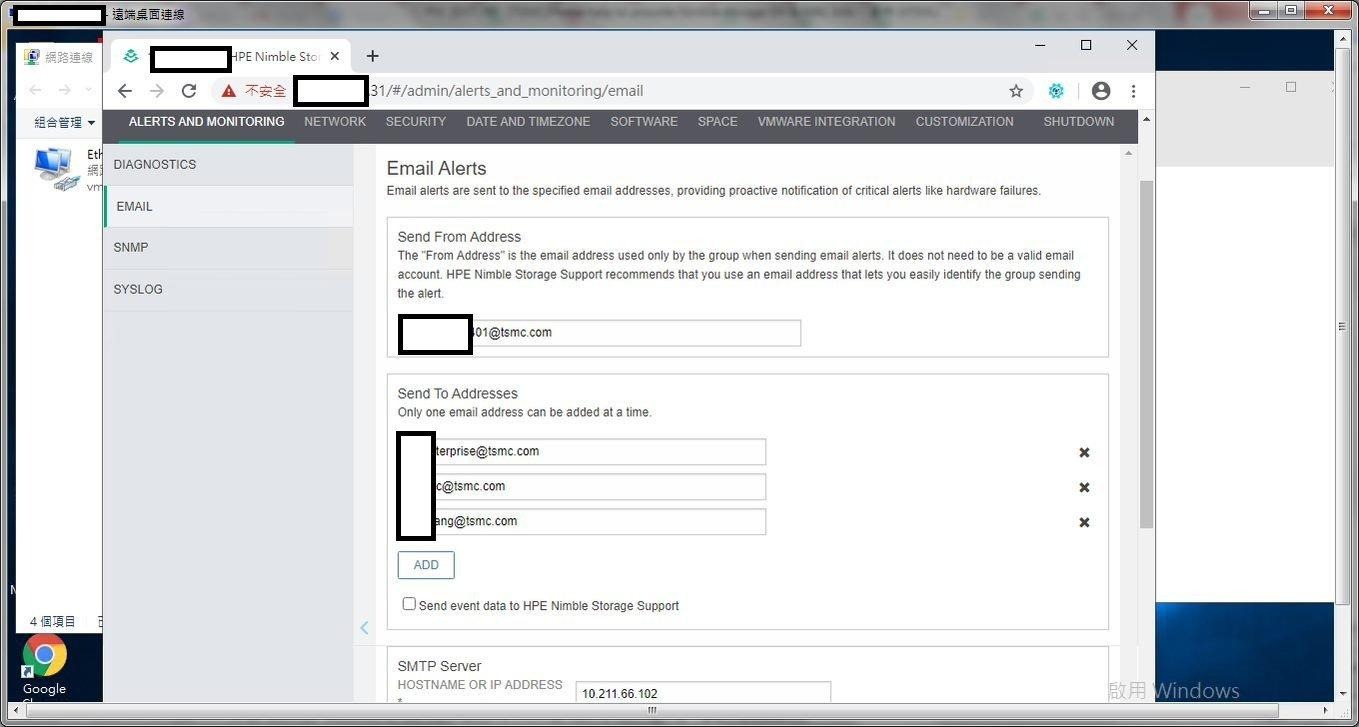Click the page's vertical scrollbar thumb
The height and width of the screenshot is (727, 1359).
click(x=1146, y=350)
